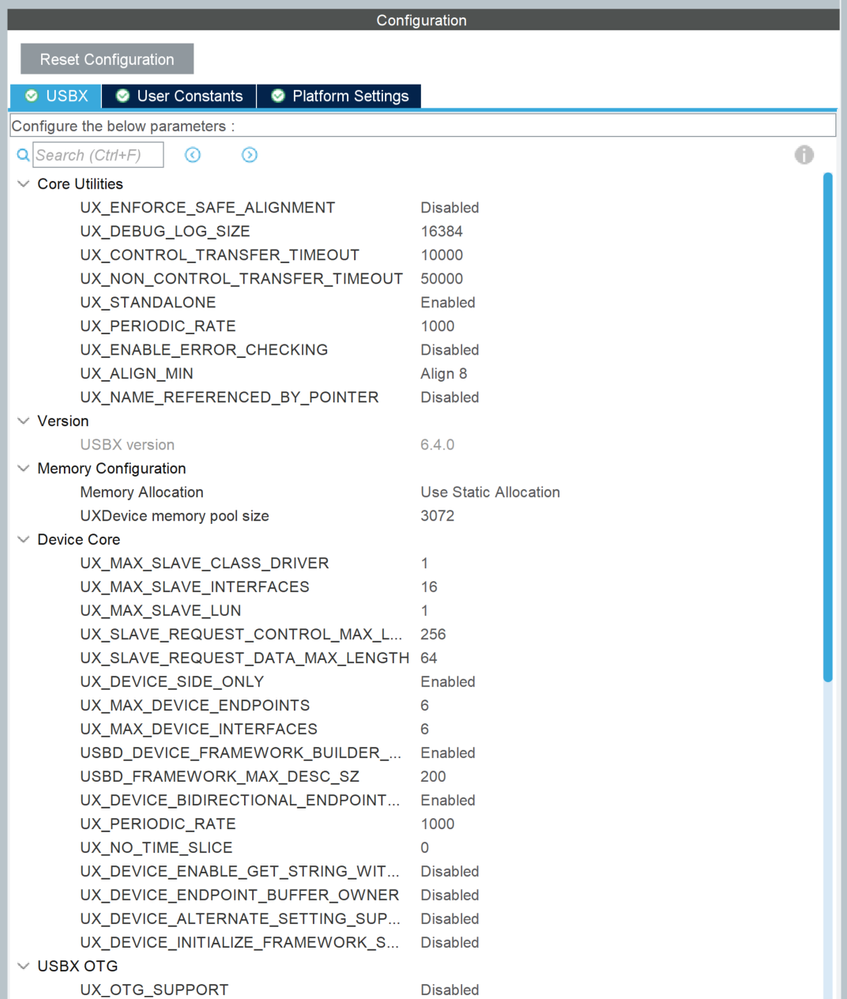Change UX_STANDALONE Enabled value

tap(447, 303)
